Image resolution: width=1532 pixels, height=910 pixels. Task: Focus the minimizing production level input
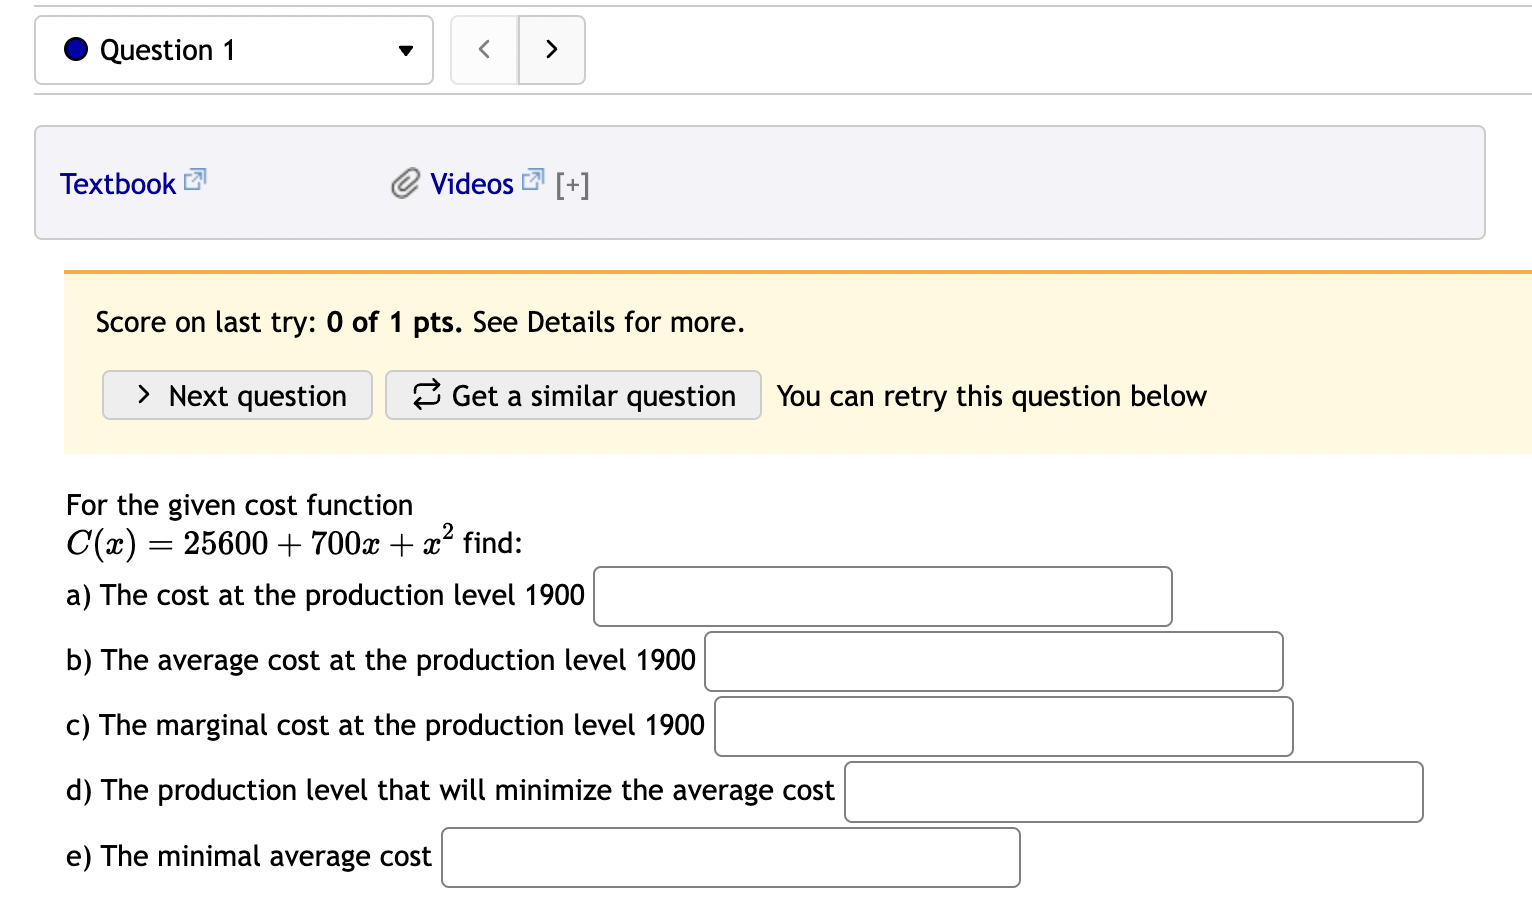1133,792
